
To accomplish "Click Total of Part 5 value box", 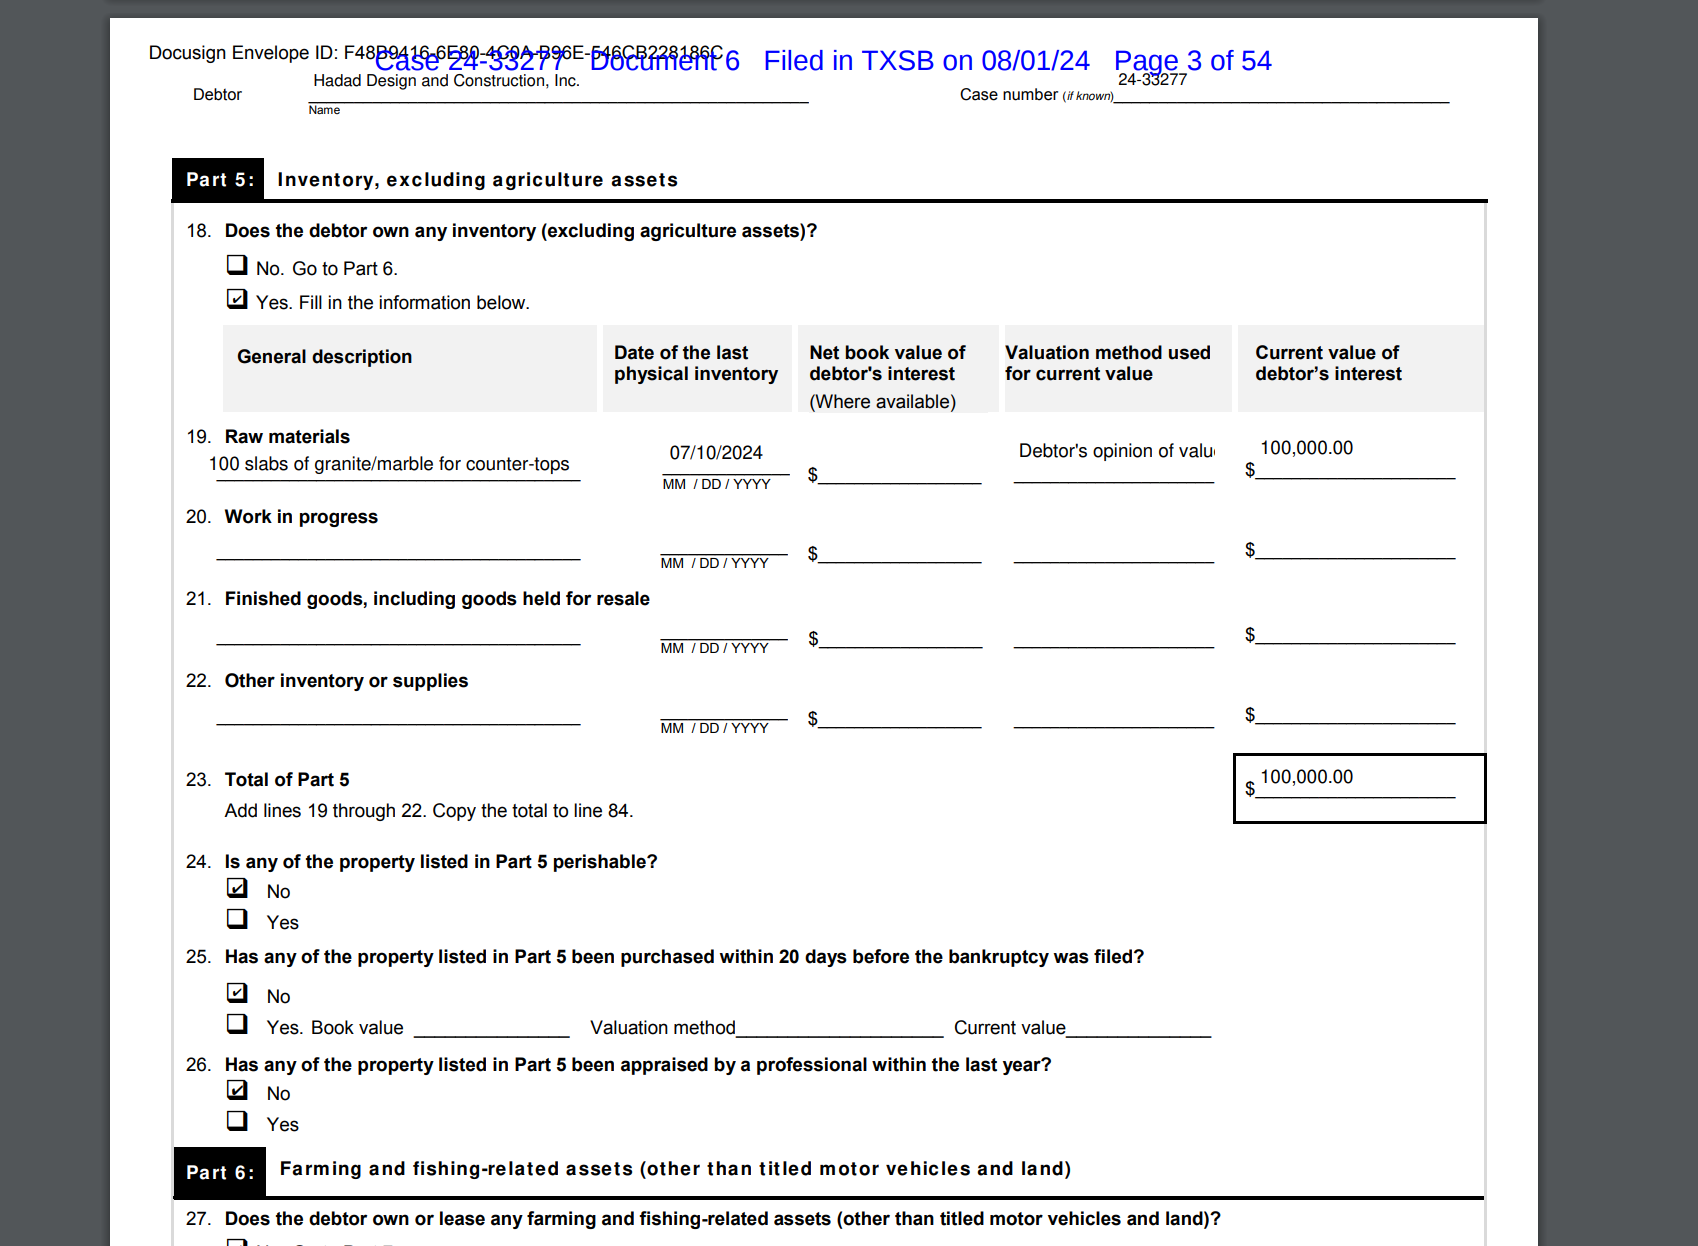I will tap(1359, 788).
